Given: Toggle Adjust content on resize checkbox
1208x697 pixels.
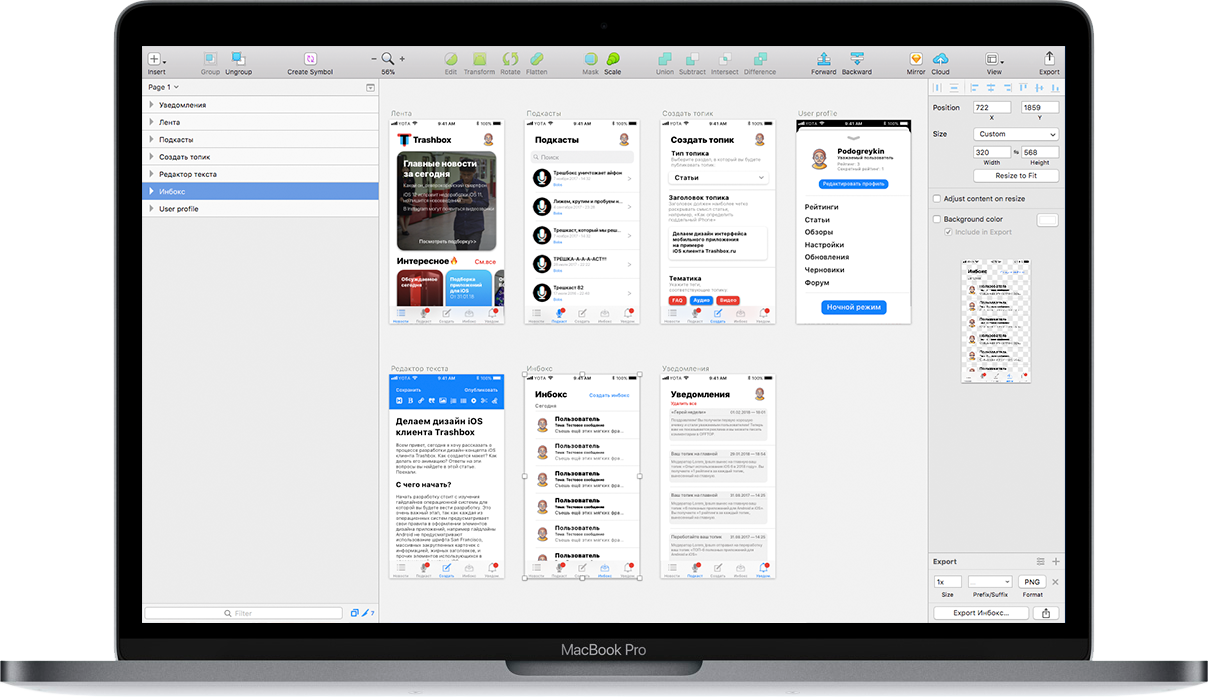Looking at the screenshot, I should (937, 199).
